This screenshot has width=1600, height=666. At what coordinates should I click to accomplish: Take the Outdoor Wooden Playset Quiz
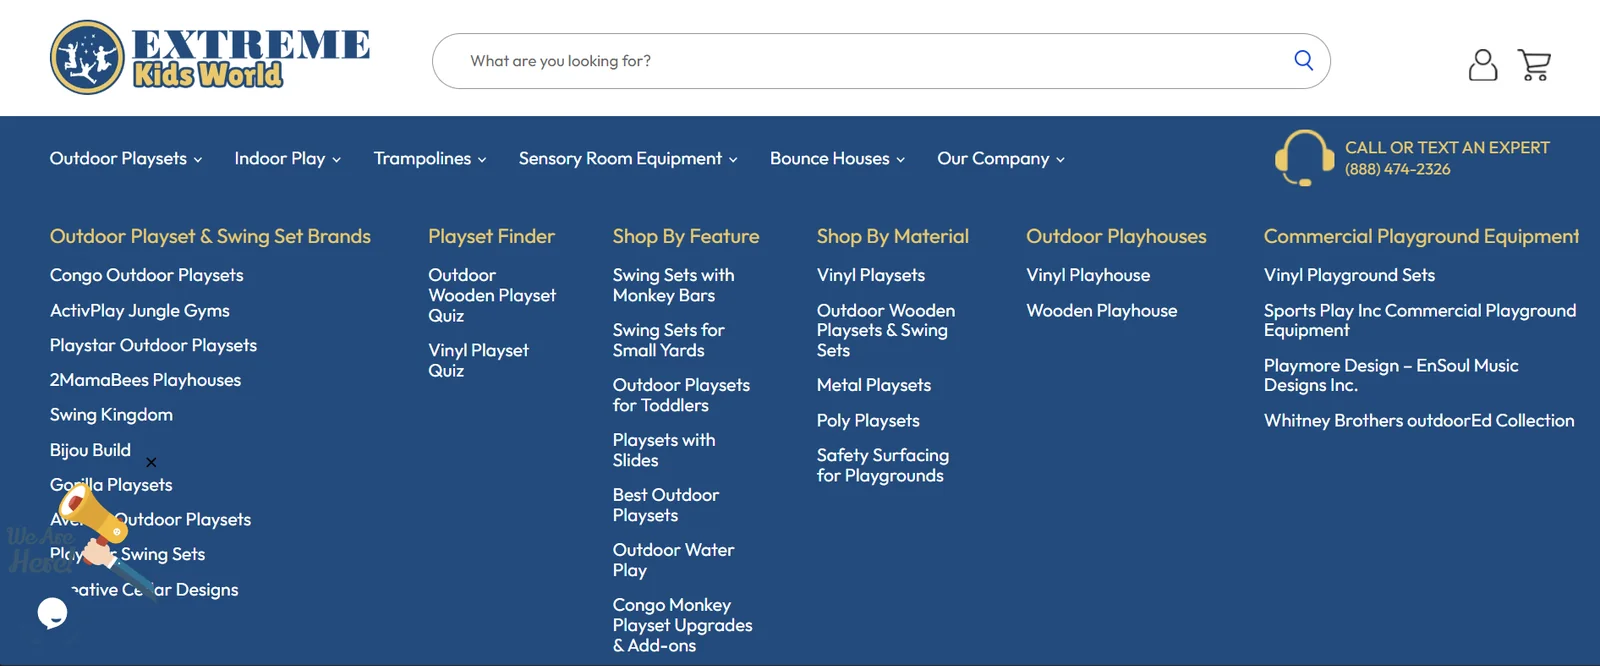491,295
